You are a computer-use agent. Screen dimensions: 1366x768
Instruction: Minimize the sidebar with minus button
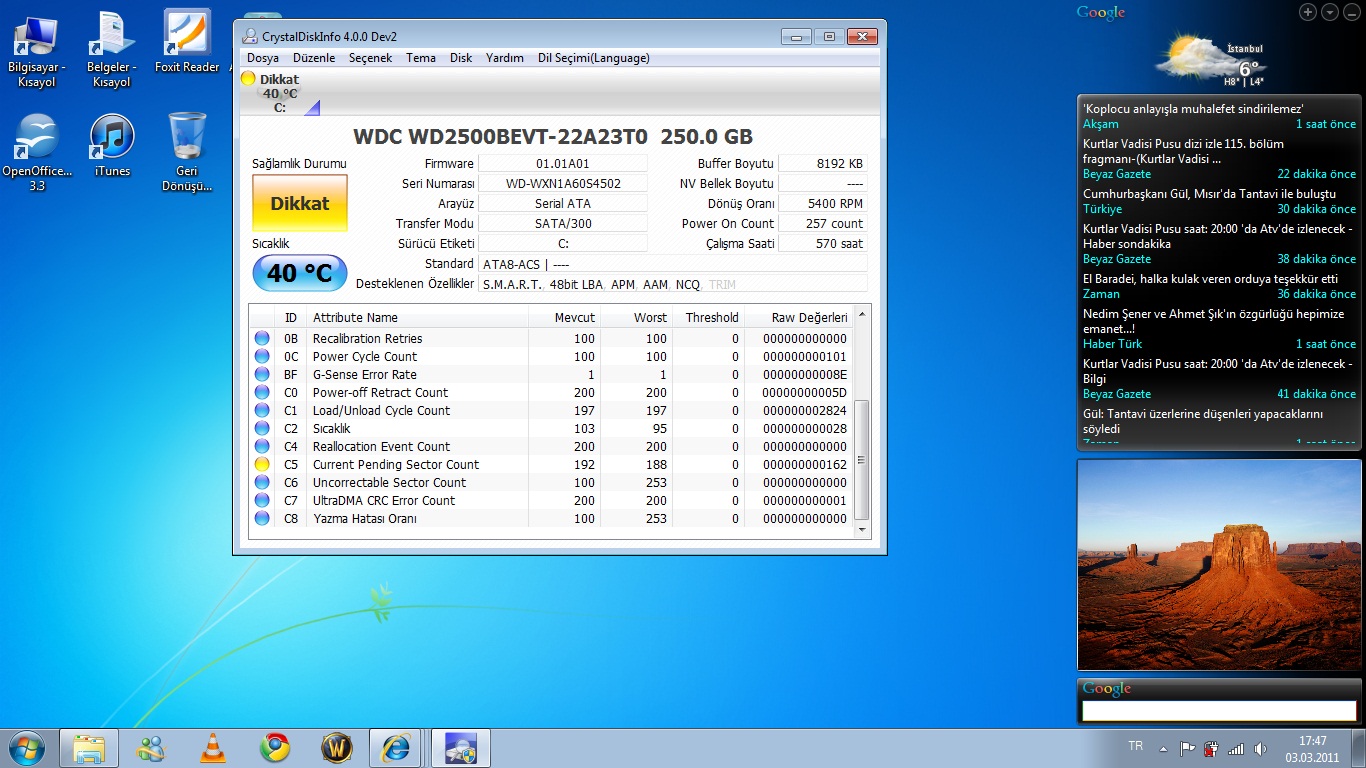point(1351,12)
